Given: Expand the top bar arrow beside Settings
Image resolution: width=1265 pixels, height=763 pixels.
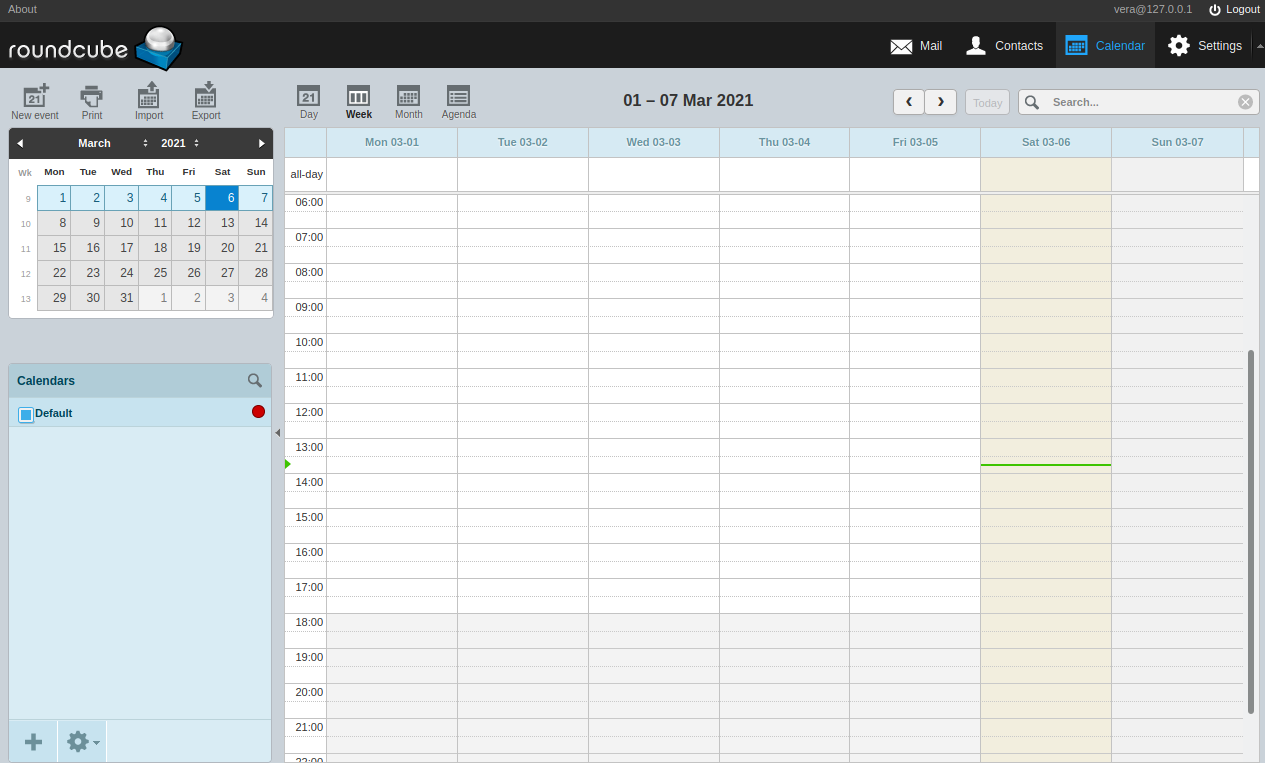Looking at the screenshot, I should click(1259, 45).
